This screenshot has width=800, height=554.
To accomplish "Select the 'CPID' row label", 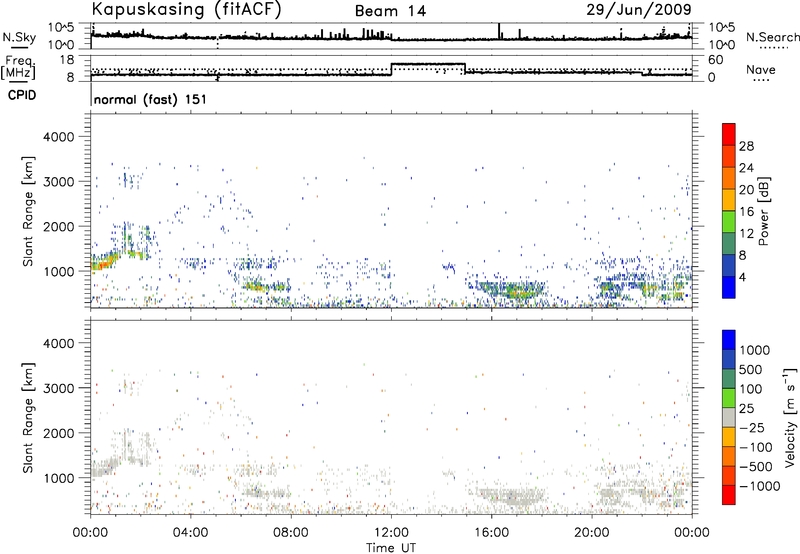I will 22,95.
